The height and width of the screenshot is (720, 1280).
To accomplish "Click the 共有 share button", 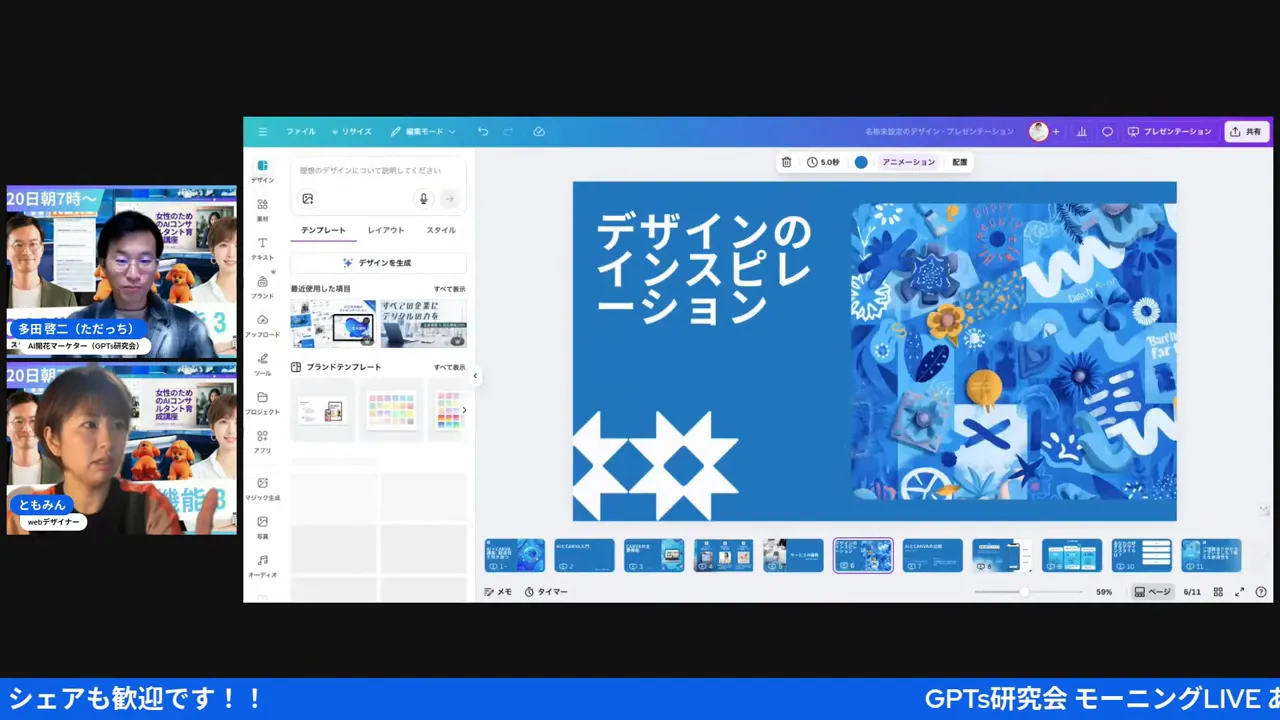I will click(1246, 131).
